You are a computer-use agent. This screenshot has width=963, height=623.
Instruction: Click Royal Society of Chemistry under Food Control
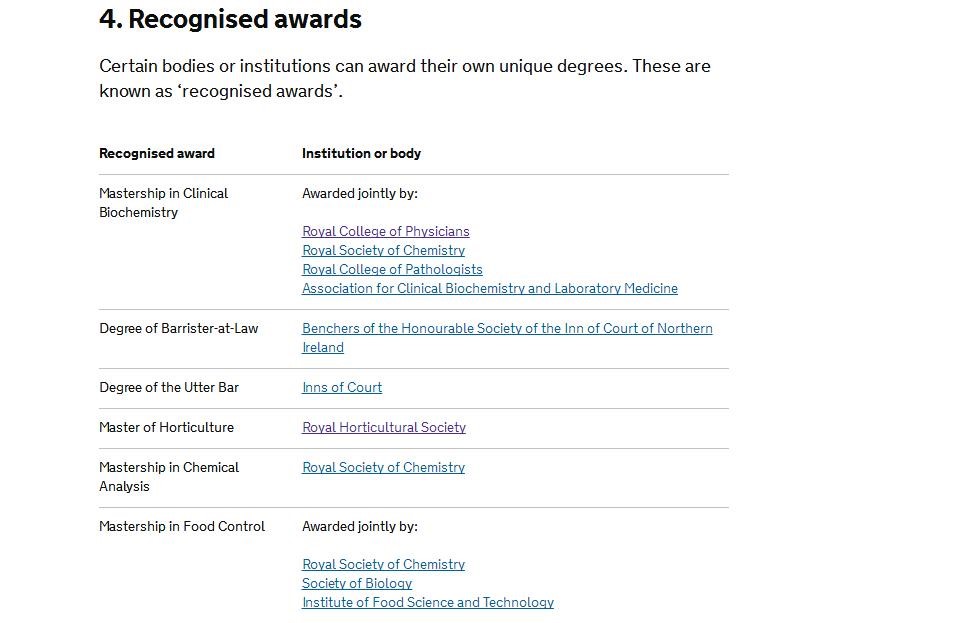(x=383, y=564)
